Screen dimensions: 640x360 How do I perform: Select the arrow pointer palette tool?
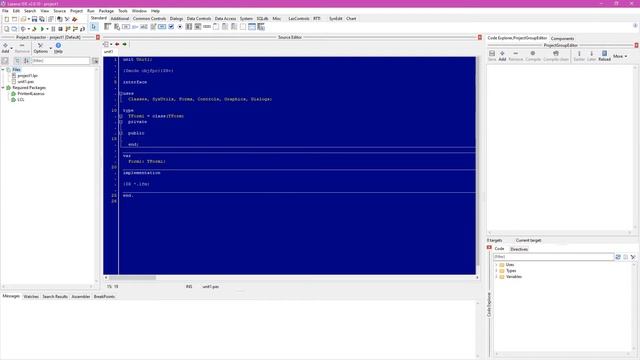pyautogui.click(x=94, y=27)
